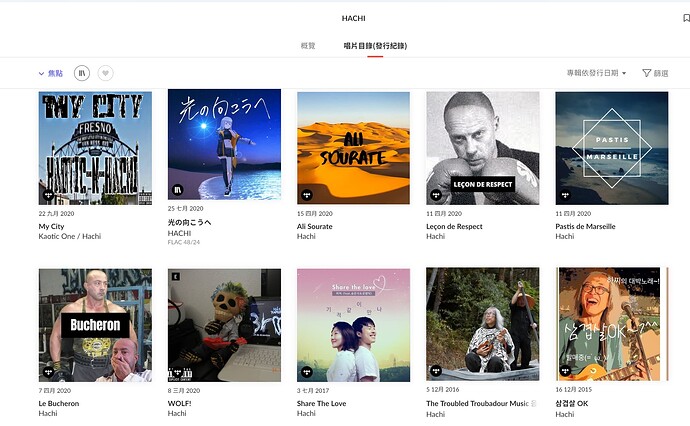
Task: Click Tidal badge on My City cover
Action: pos(48,195)
